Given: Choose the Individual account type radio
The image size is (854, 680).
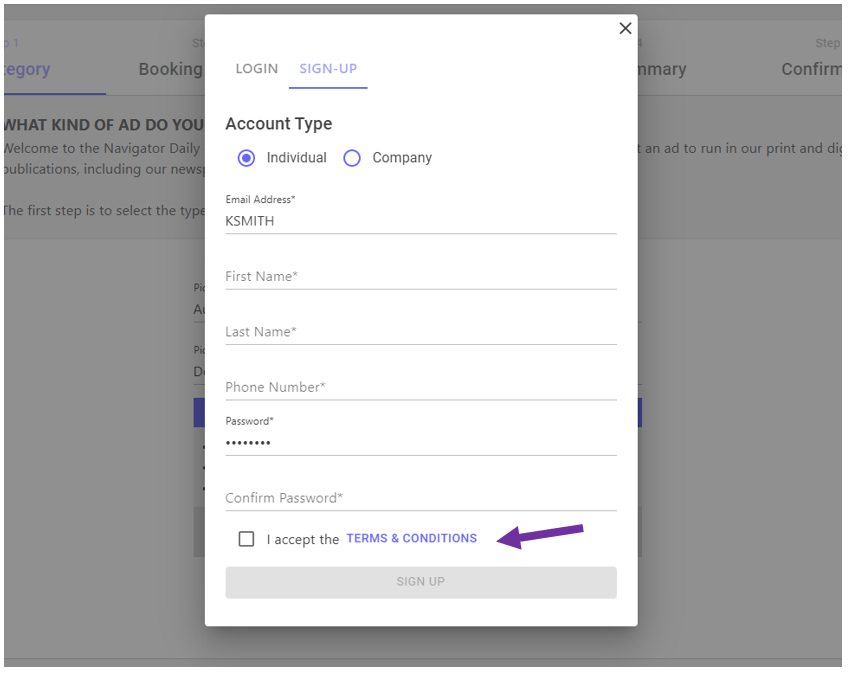Looking at the screenshot, I should pyautogui.click(x=247, y=158).
